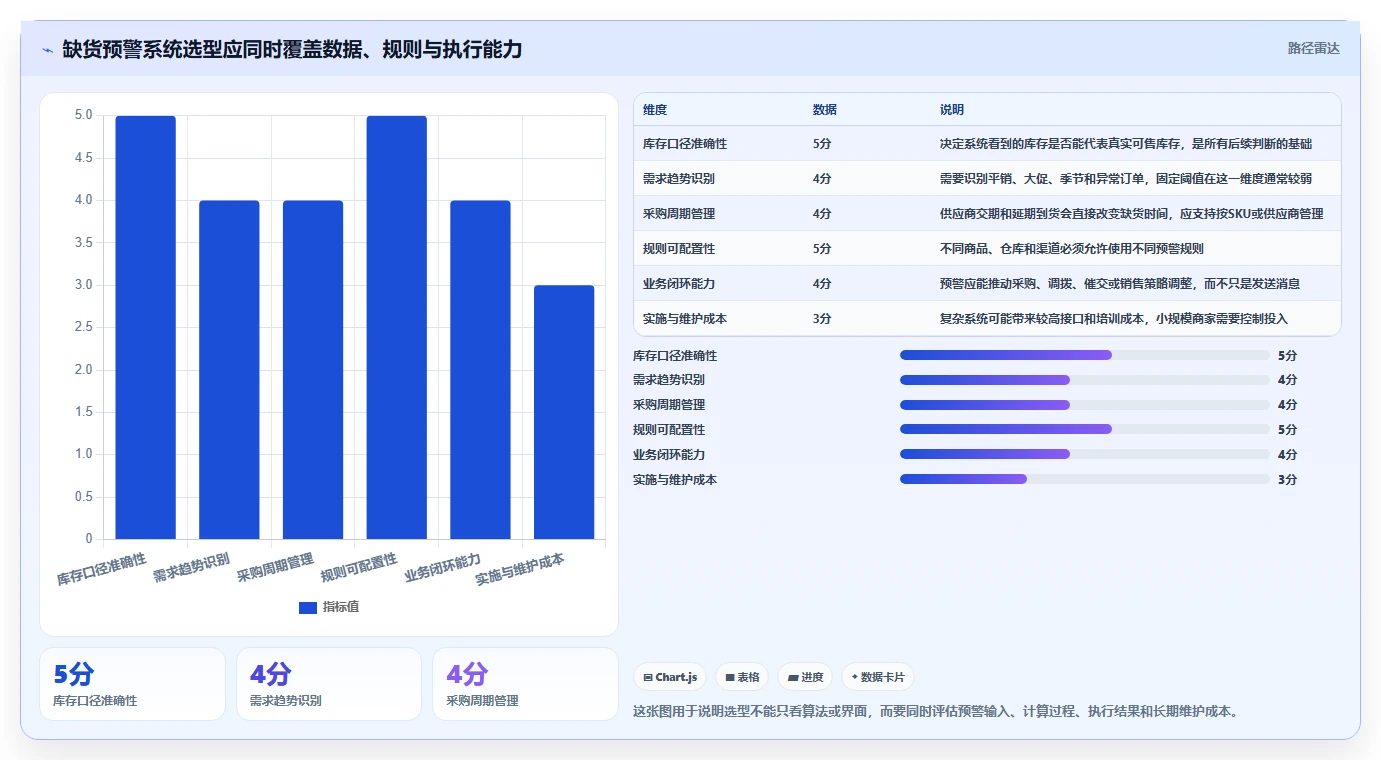Screen dimensions: 1381x760
Task: Click the description starting 需要识别平销
Action: [1126, 179]
